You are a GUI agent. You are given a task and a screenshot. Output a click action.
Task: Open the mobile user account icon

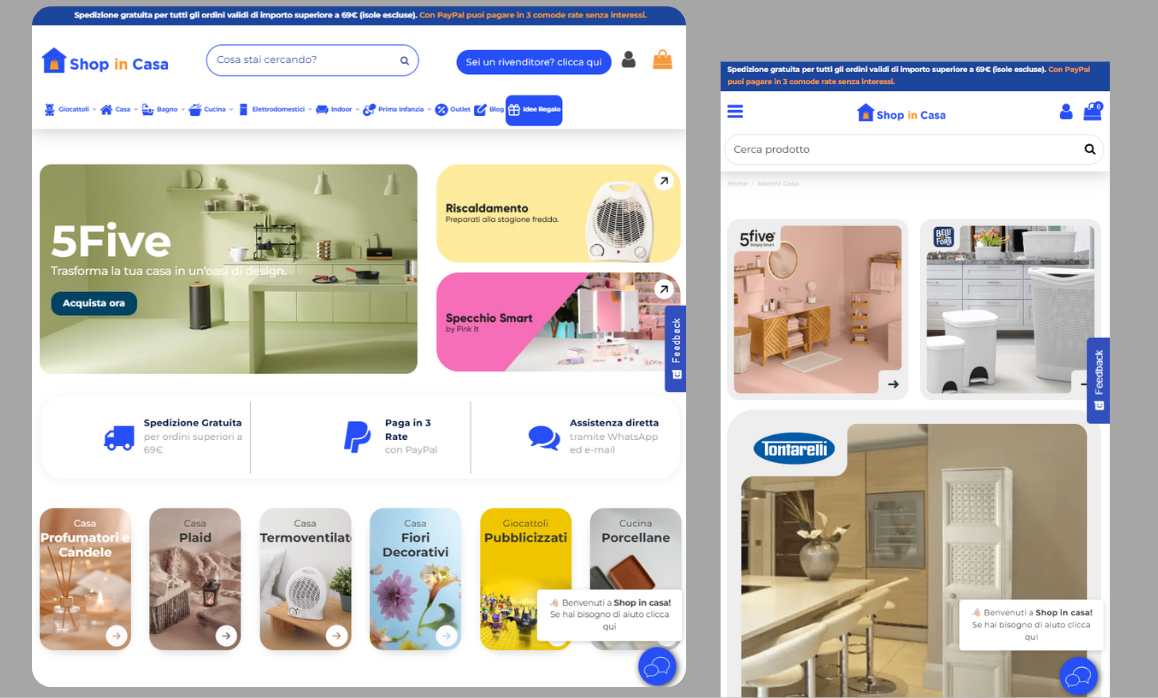pyautogui.click(x=1066, y=112)
